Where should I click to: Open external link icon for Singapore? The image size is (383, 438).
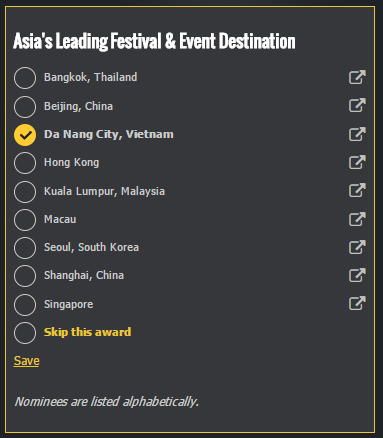tap(357, 303)
